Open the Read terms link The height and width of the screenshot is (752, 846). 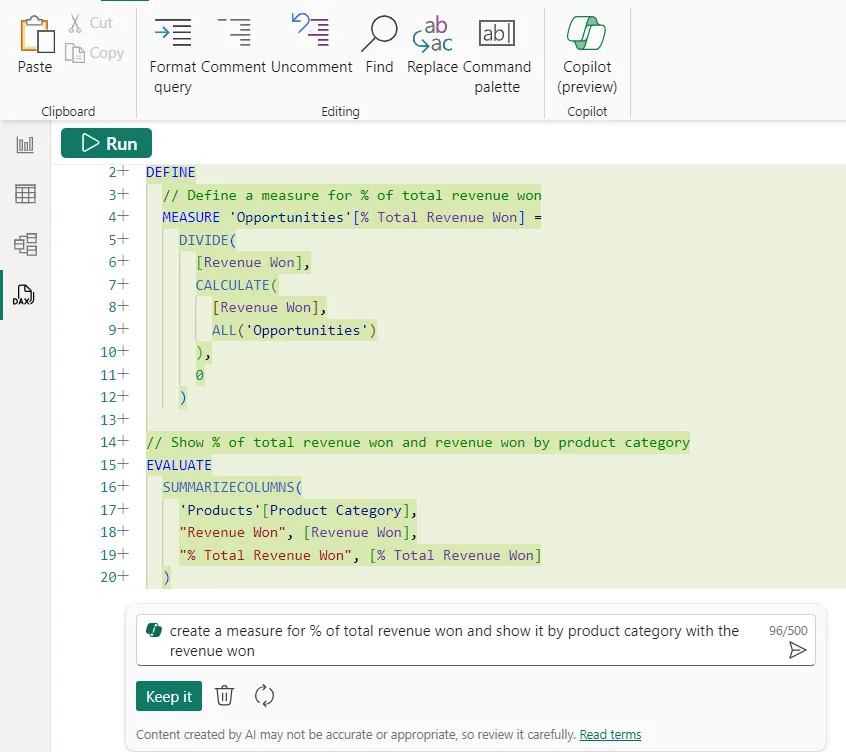coord(610,734)
